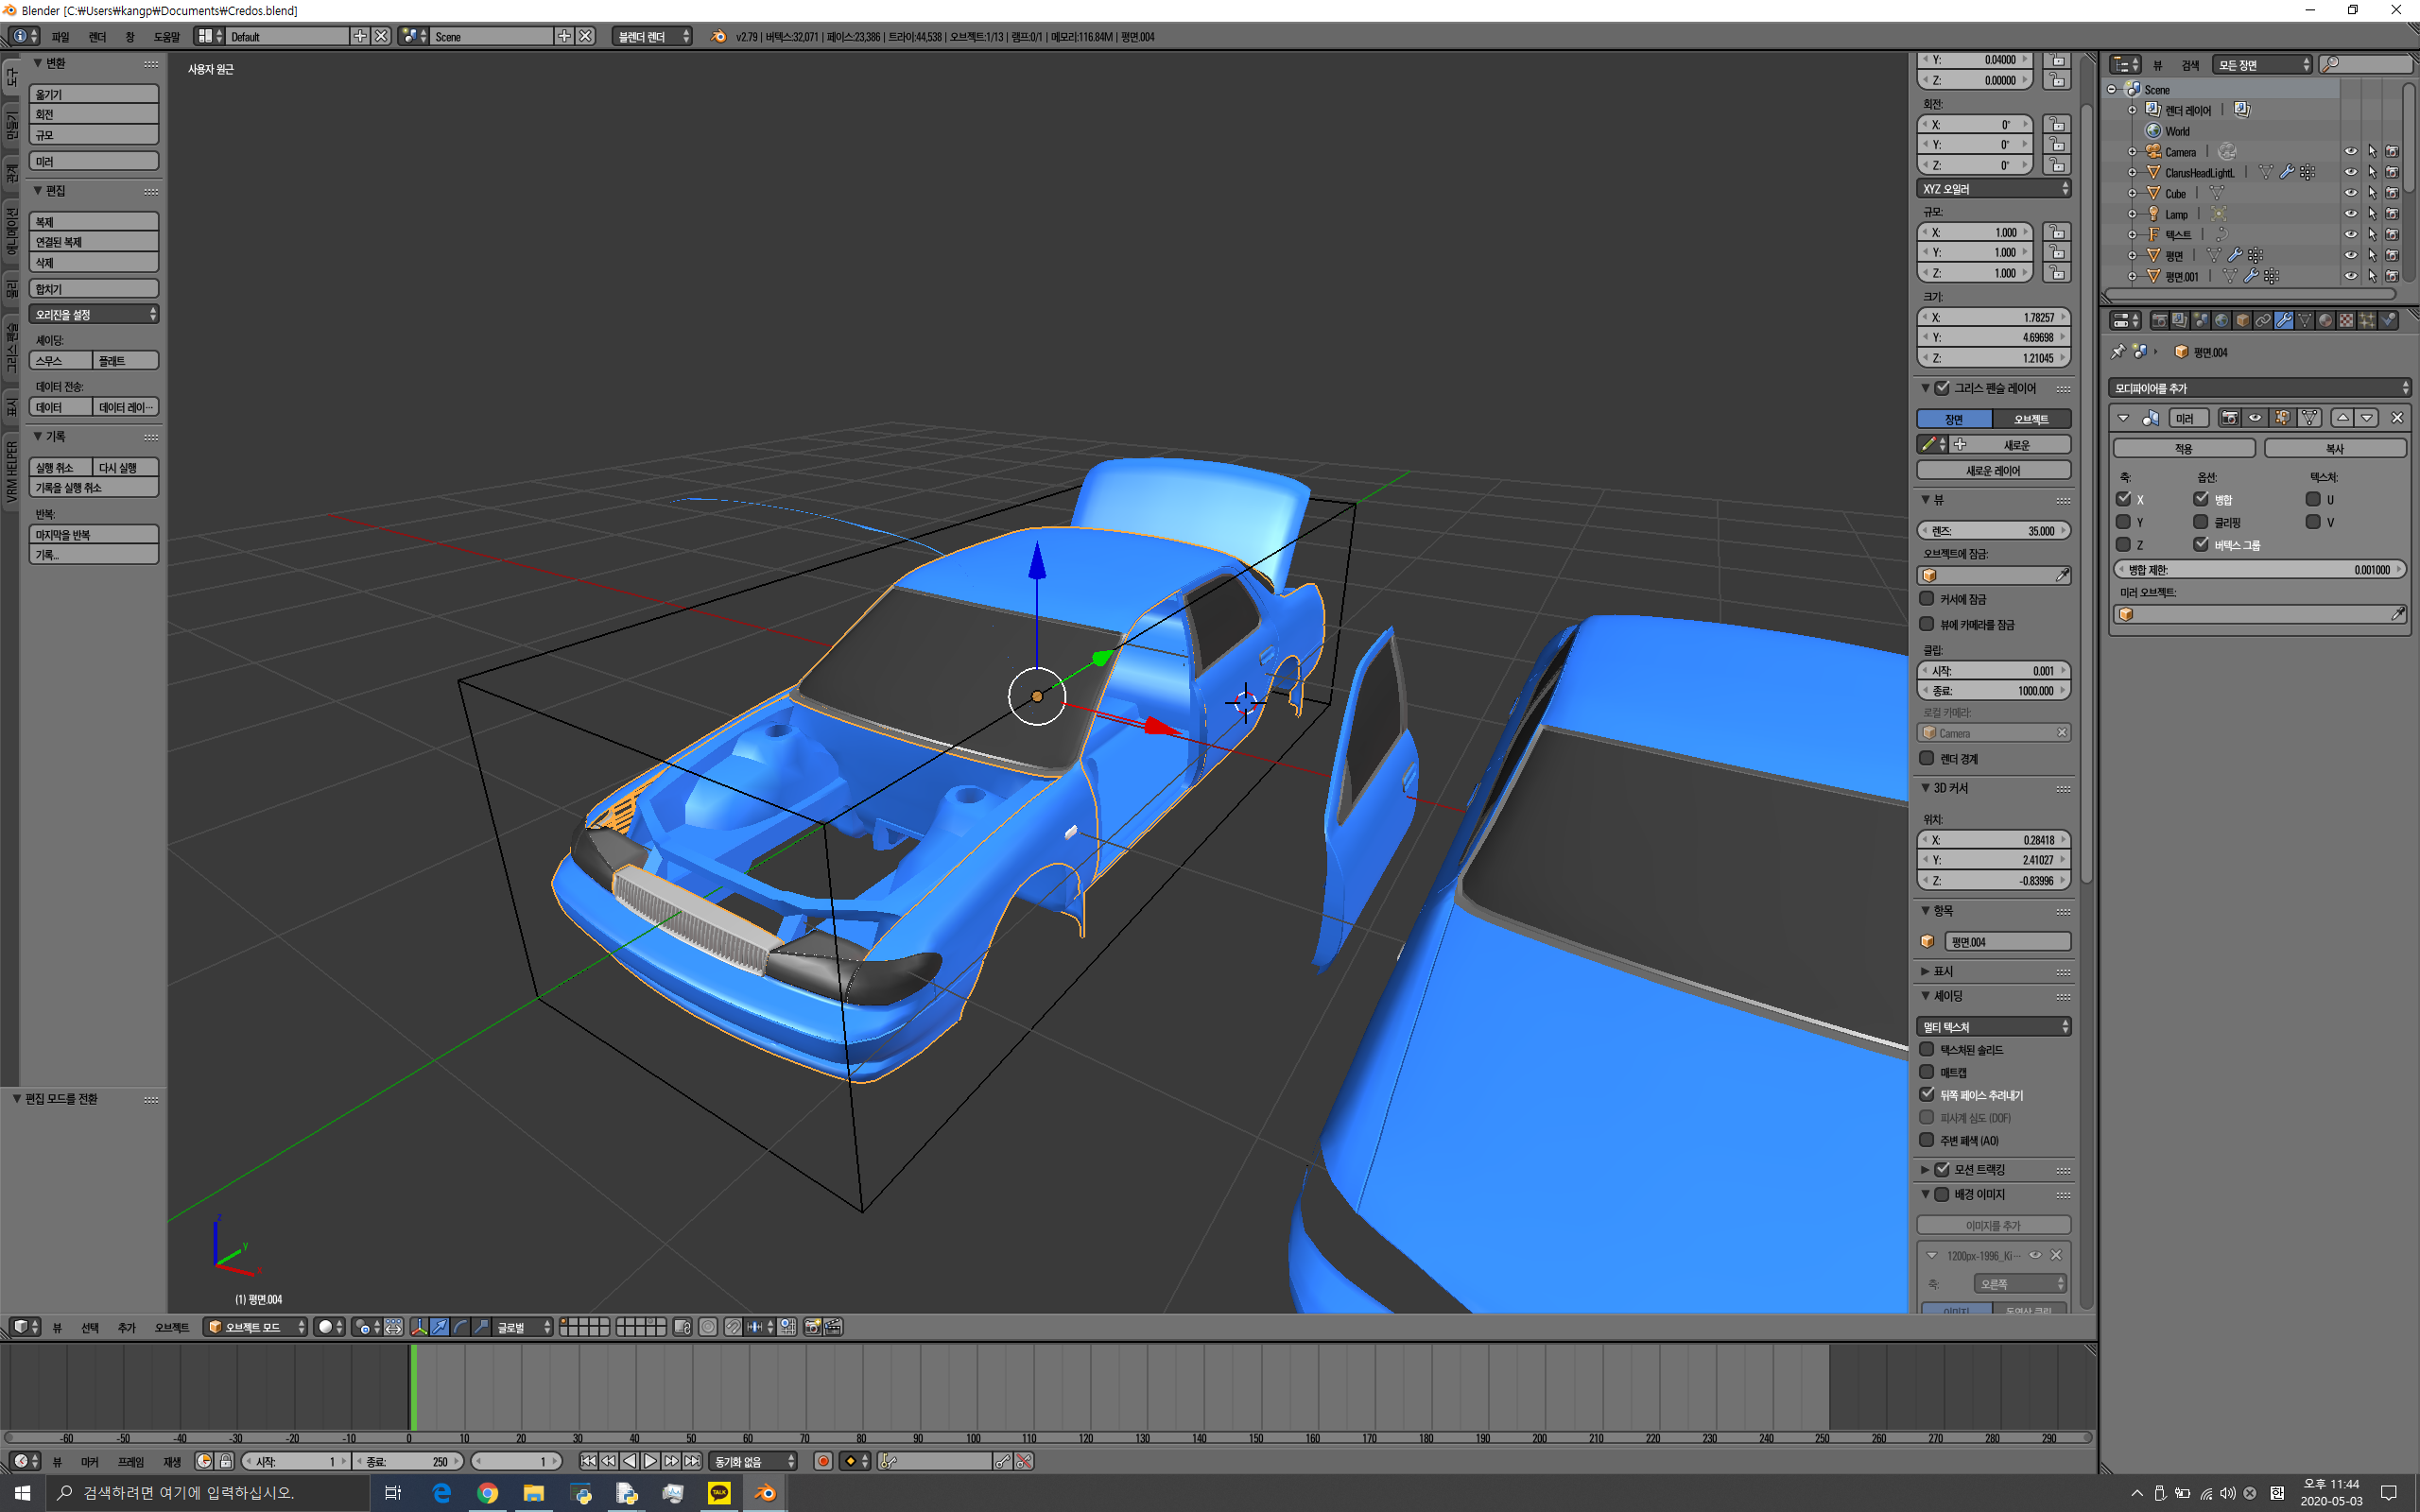Open the Modifiers properties tab (wrench icon)
The height and width of the screenshot is (1512, 2420).
click(x=2283, y=320)
